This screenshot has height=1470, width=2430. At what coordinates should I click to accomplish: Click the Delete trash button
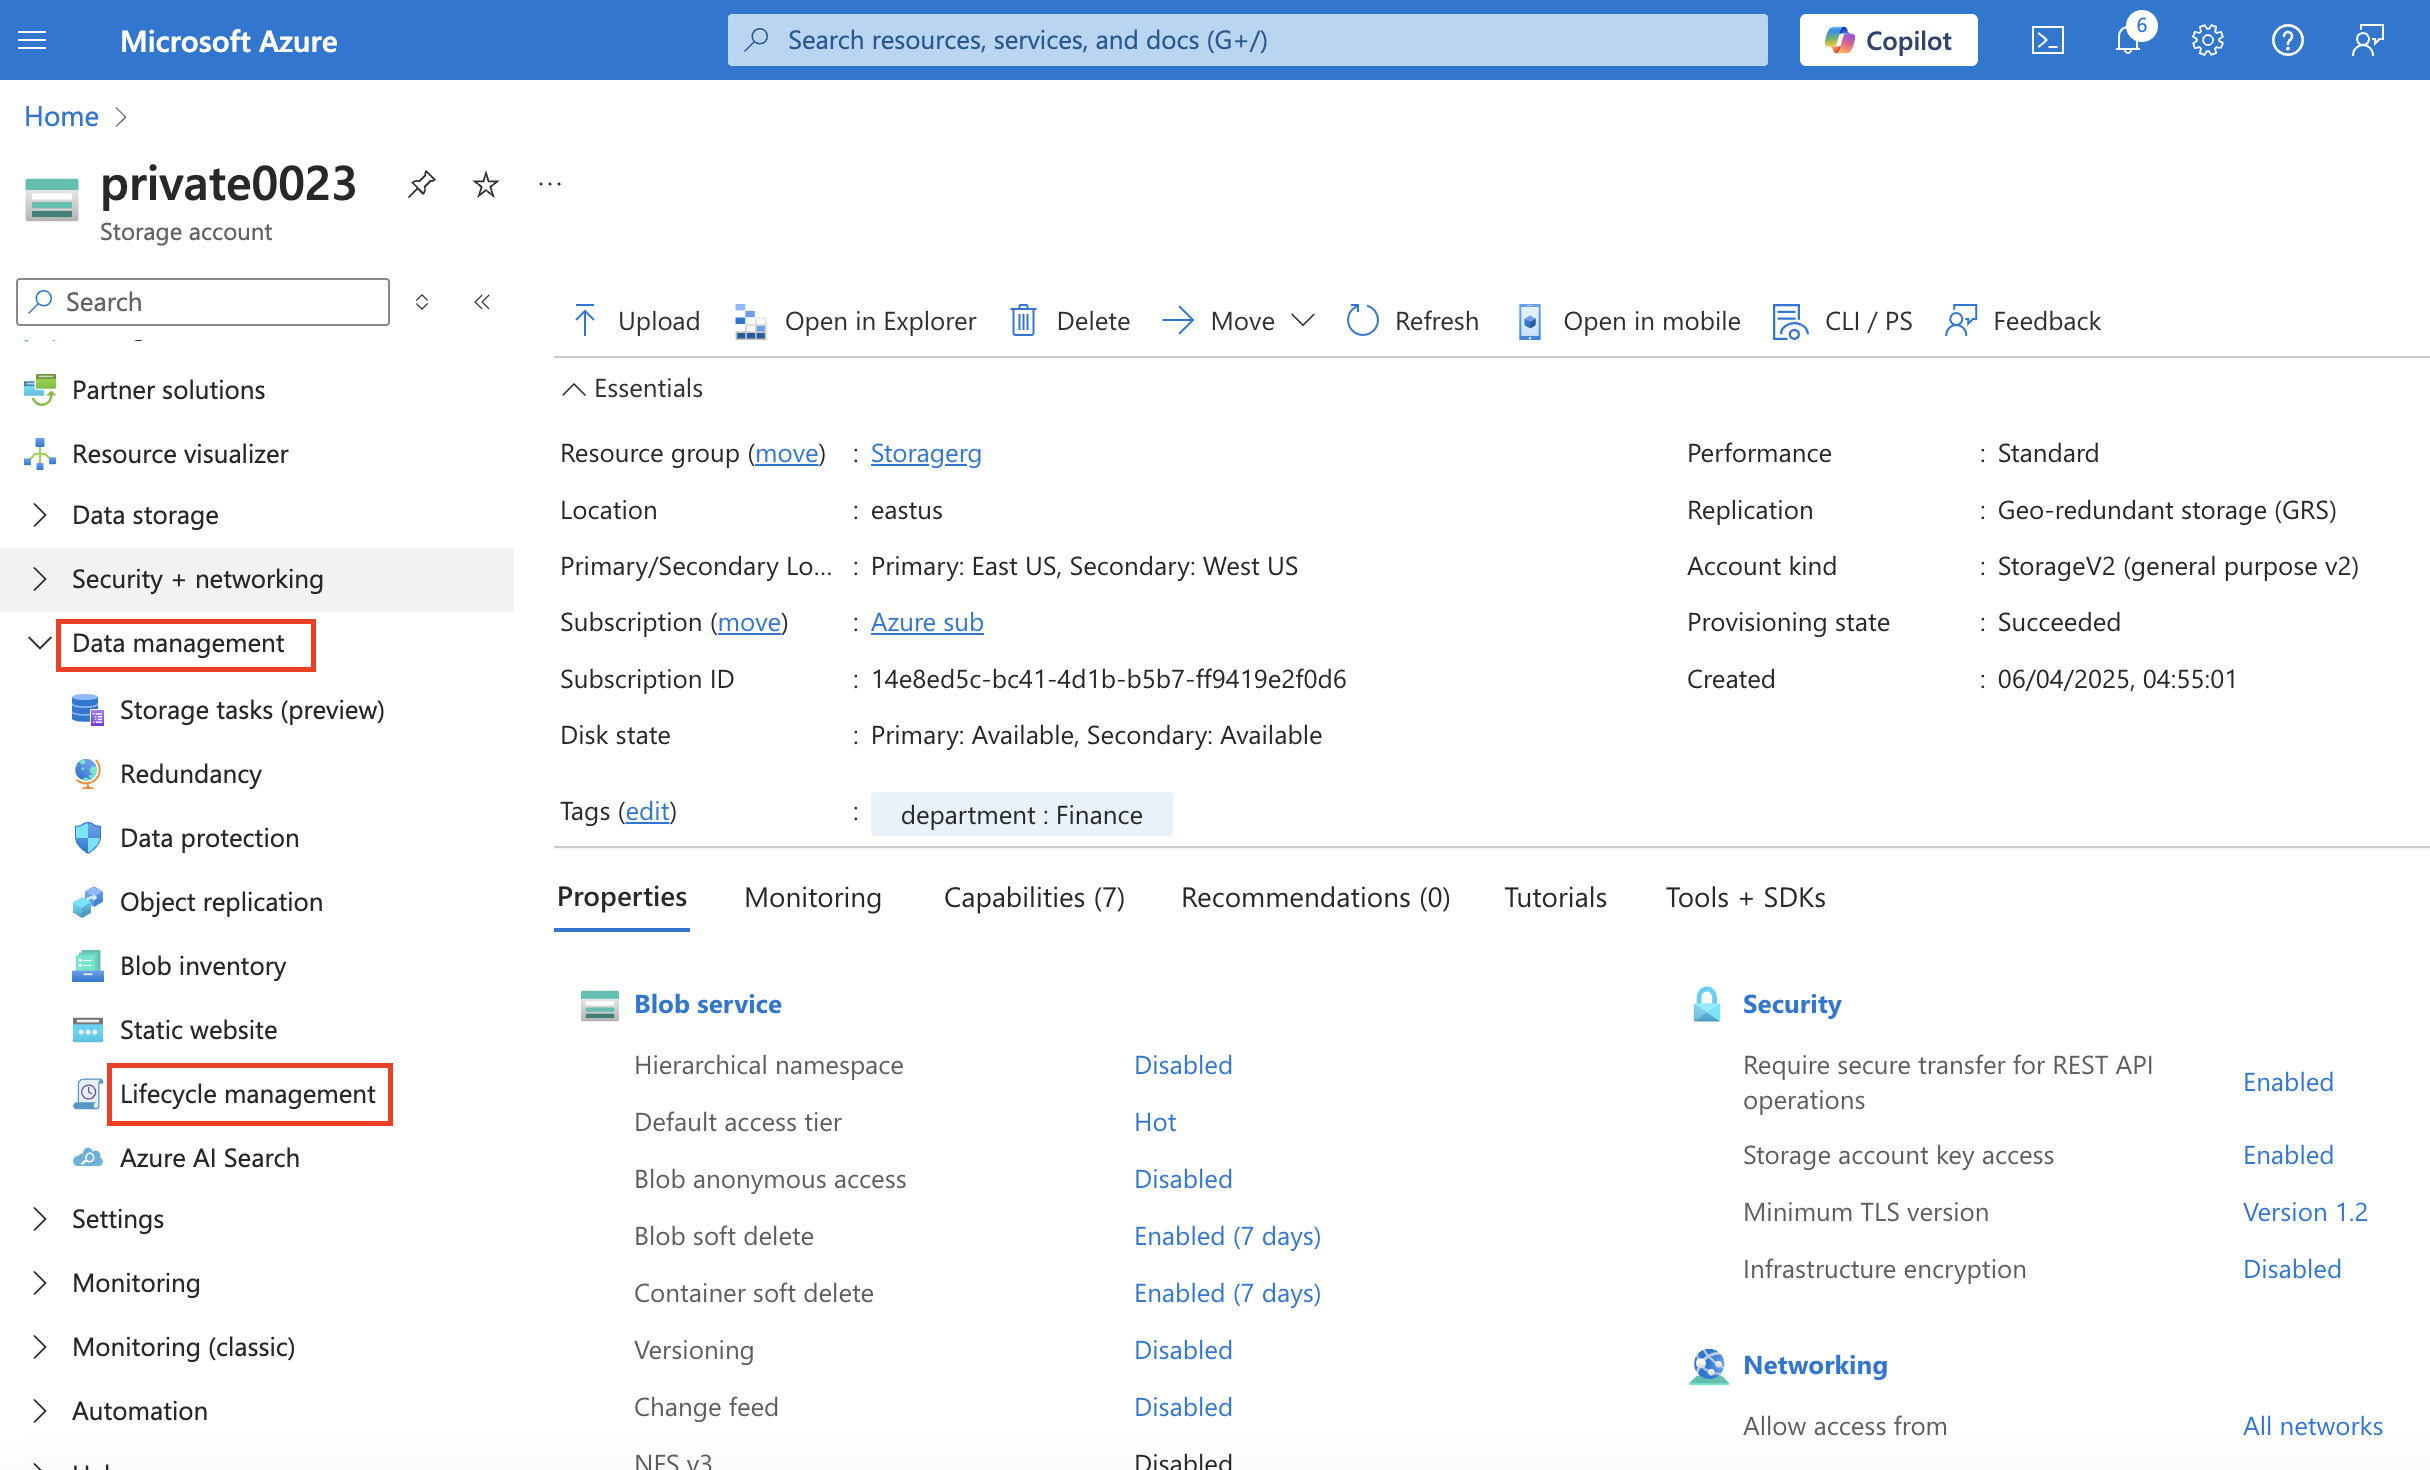pos(1070,321)
